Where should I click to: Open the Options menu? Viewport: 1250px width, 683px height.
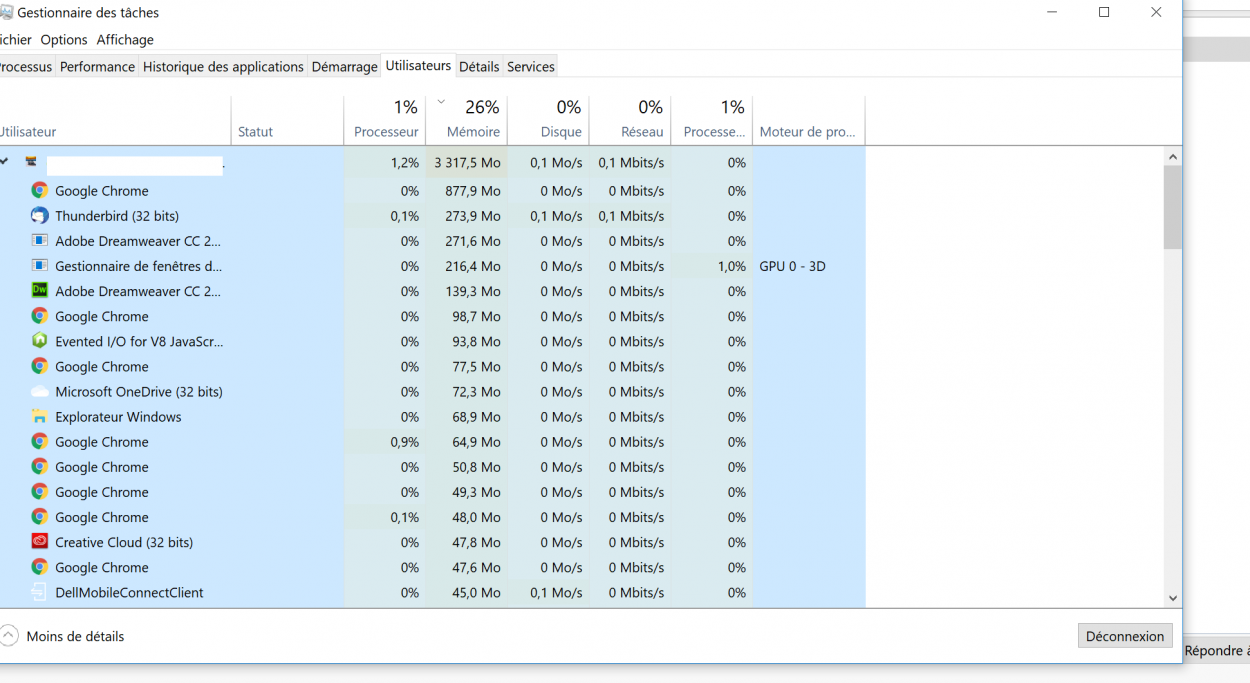tap(64, 40)
